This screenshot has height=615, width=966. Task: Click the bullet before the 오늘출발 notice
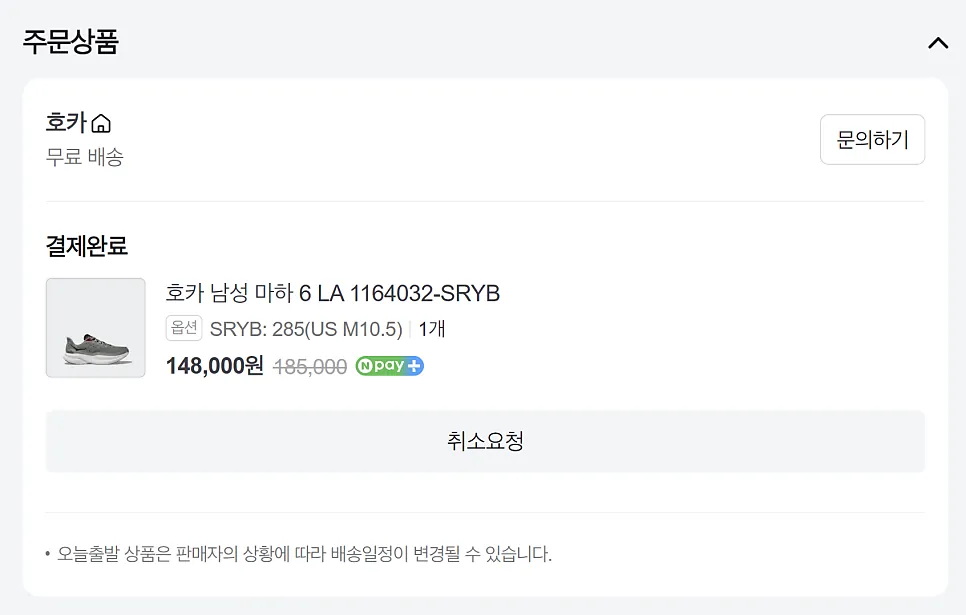47,554
